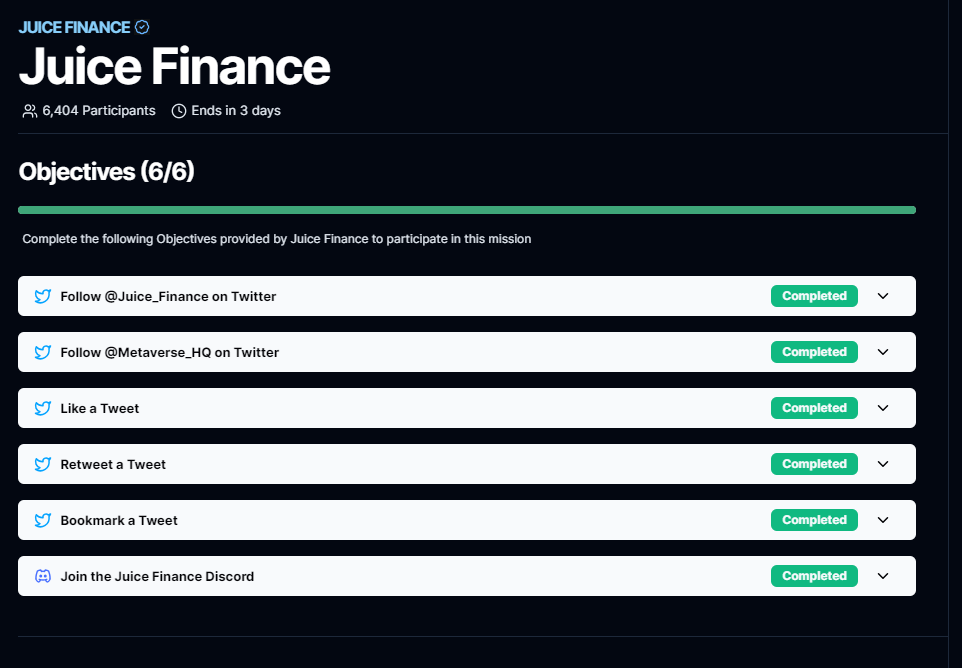Expand the Join Juice Finance Discord chevron

coord(883,576)
